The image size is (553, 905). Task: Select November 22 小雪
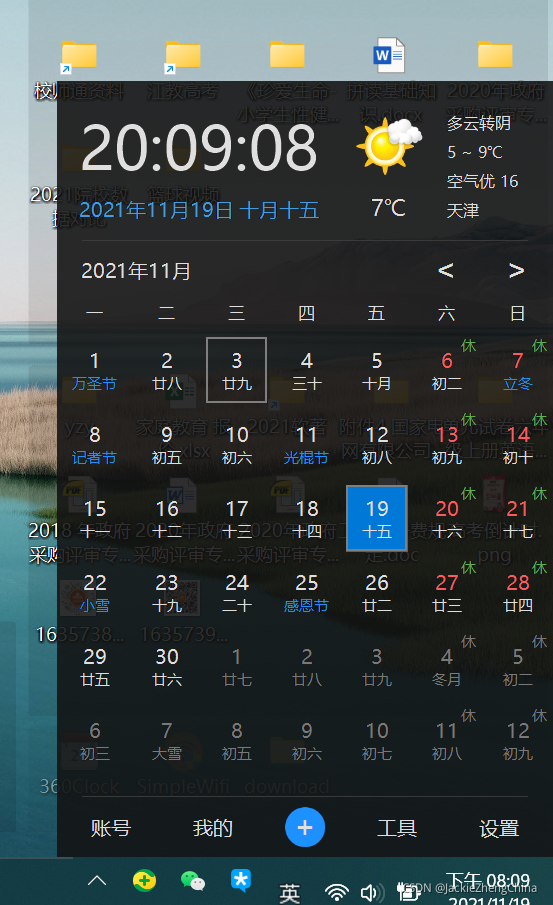point(95,592)
